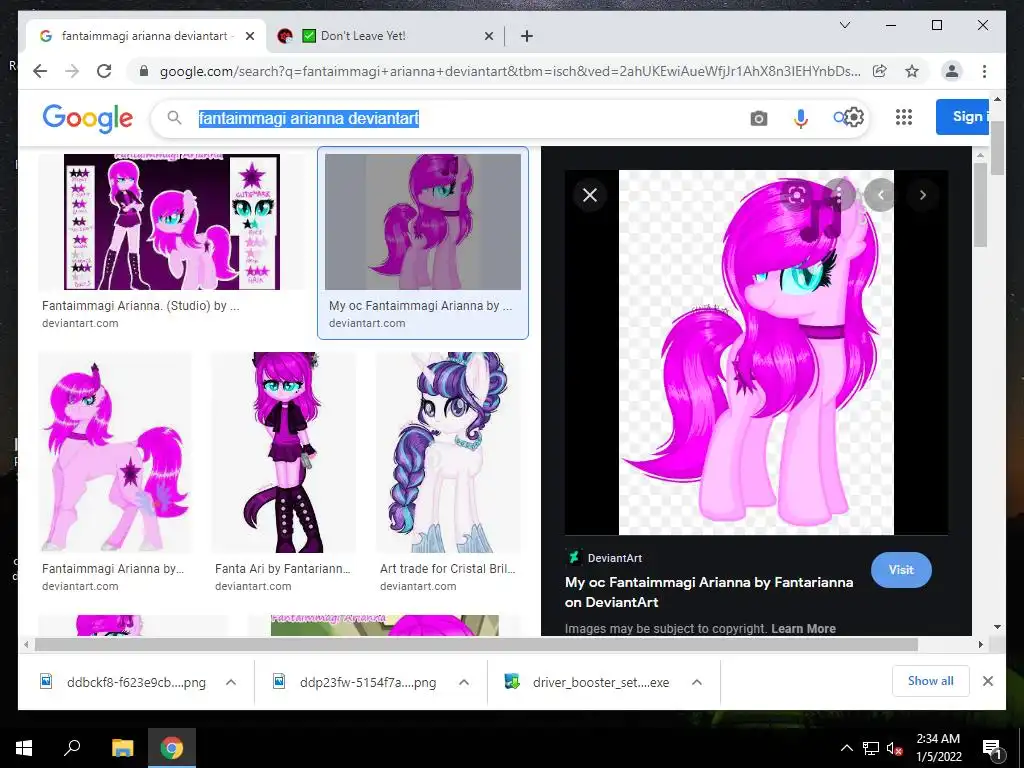Click the page vertical scrollbar thumb

[997, 148]
